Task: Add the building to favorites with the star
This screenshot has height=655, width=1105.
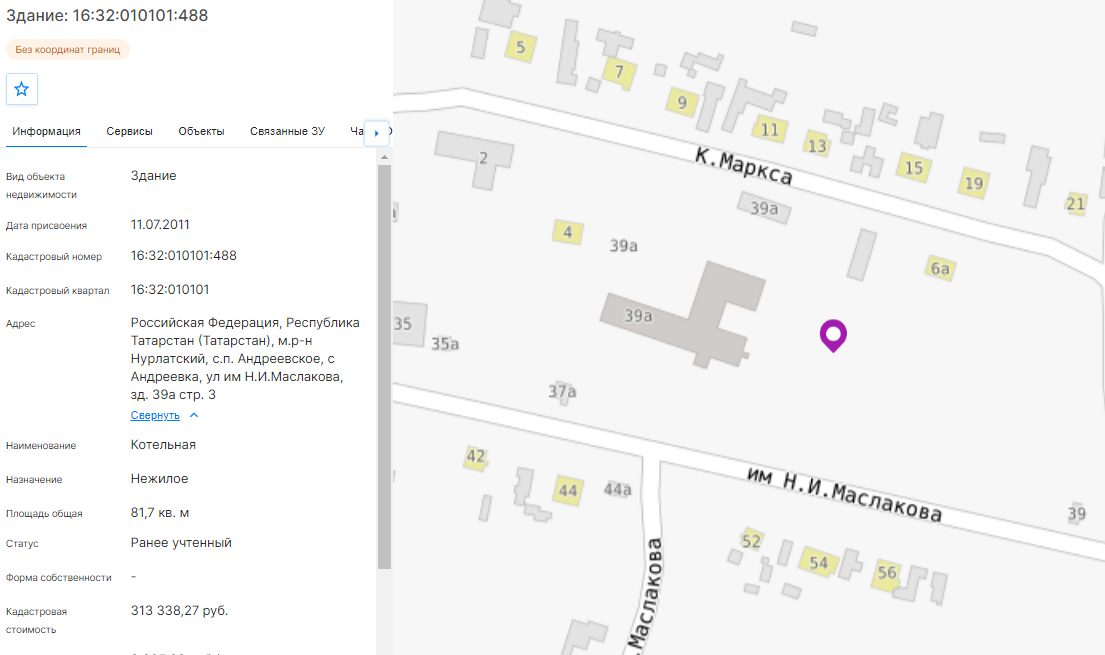Action: click(22, 90)
